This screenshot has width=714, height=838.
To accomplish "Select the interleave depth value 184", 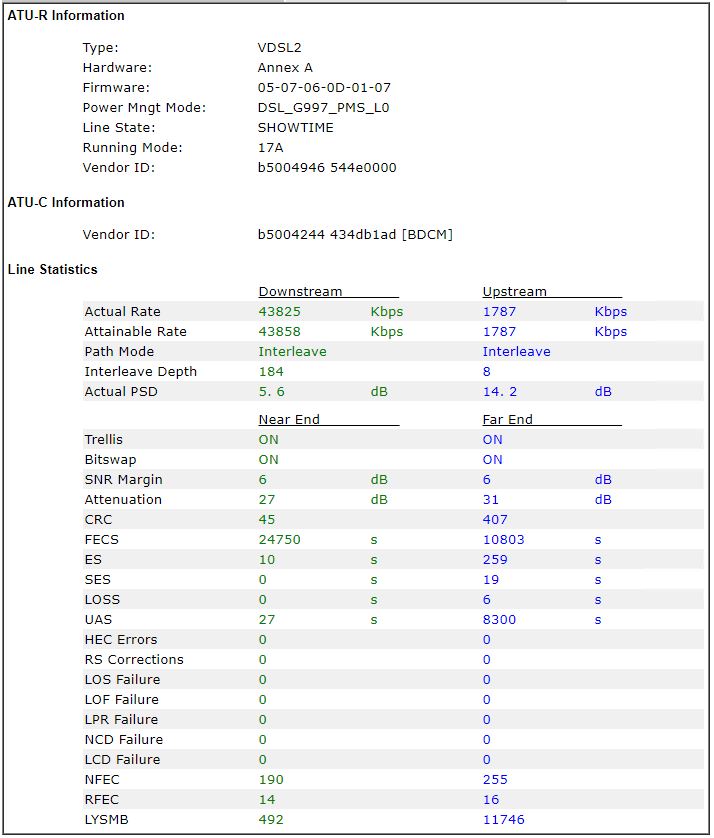I will tap(271, 372).
